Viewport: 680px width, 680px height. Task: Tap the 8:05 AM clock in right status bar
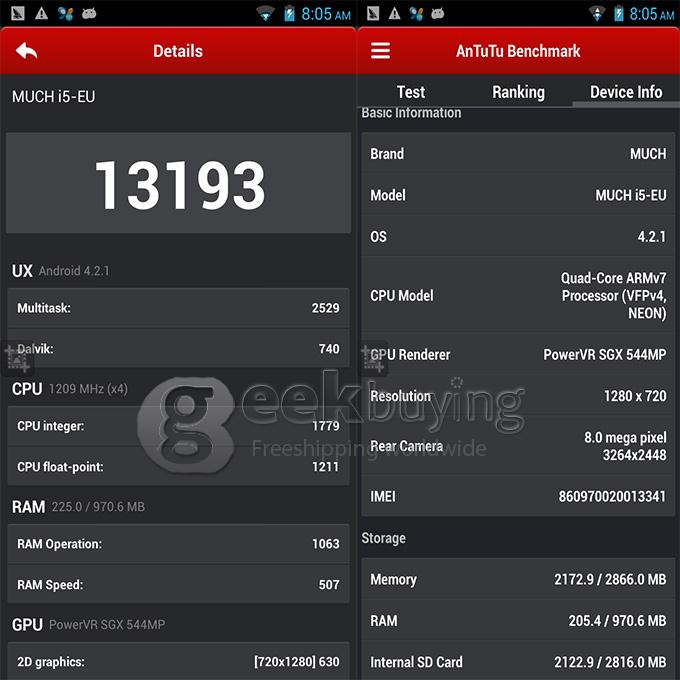(x=652, y=14)
